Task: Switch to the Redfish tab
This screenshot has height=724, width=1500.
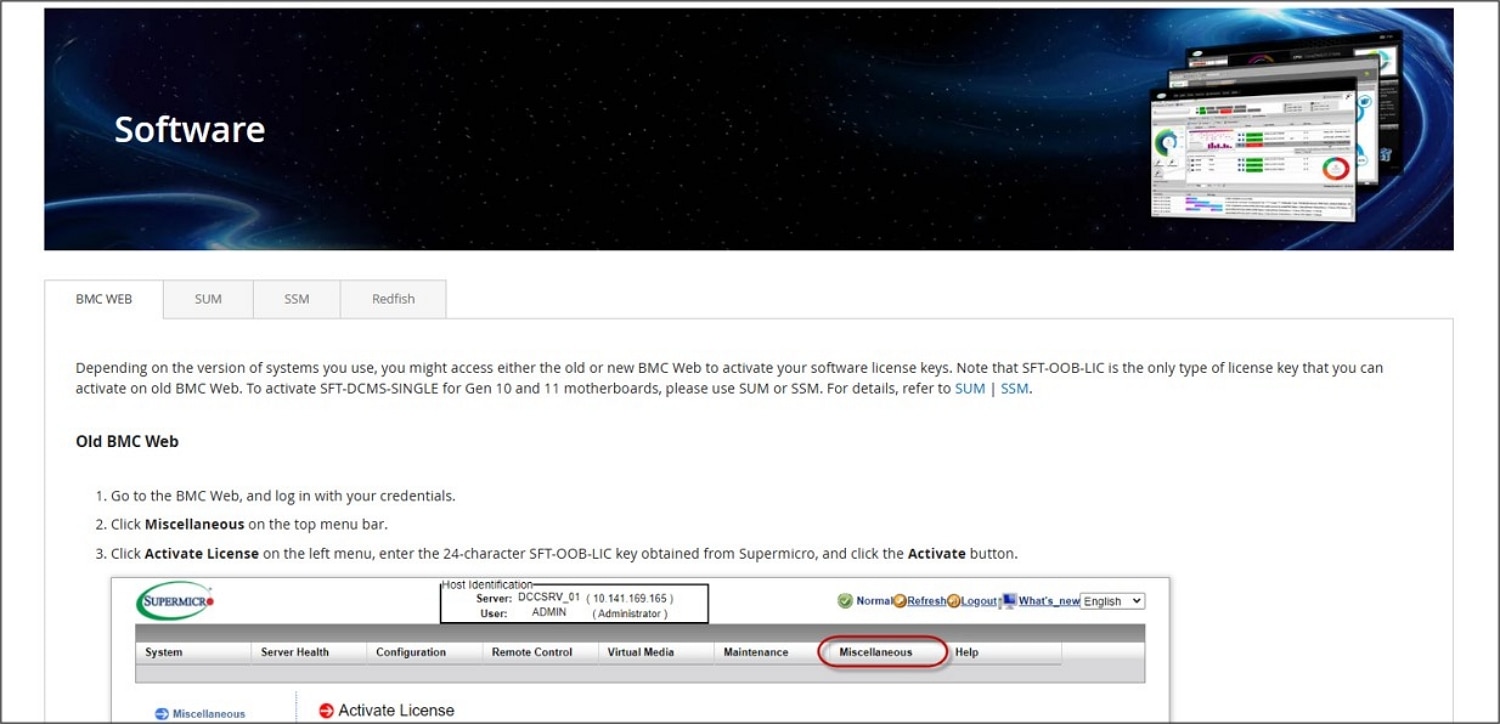Action: tap(393, 299)
